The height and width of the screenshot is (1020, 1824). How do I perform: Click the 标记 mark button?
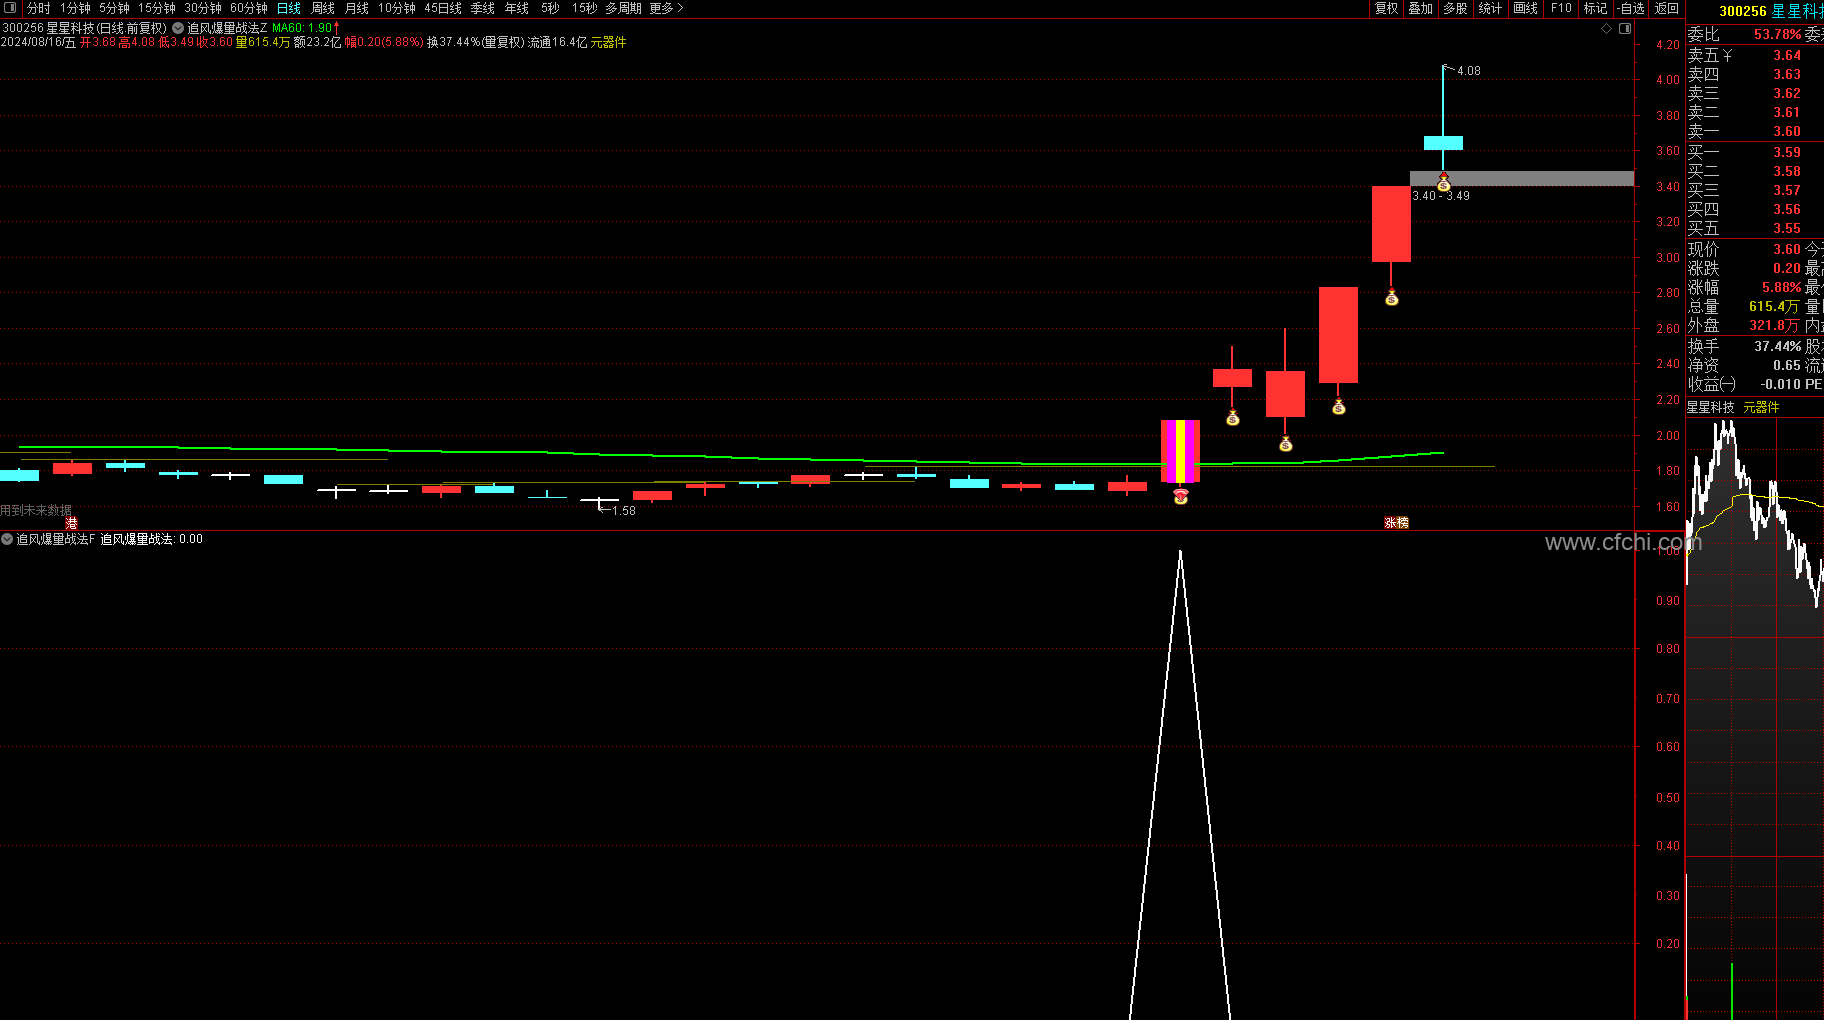point(1596,8)
